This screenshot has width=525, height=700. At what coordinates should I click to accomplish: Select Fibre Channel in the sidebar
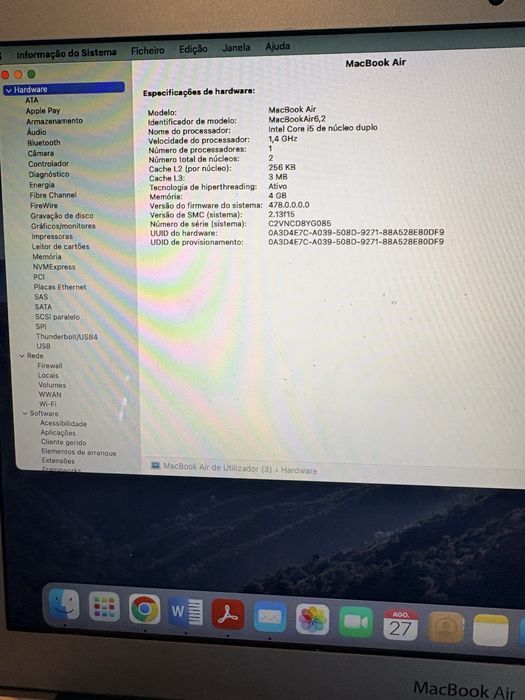point(53,195)
